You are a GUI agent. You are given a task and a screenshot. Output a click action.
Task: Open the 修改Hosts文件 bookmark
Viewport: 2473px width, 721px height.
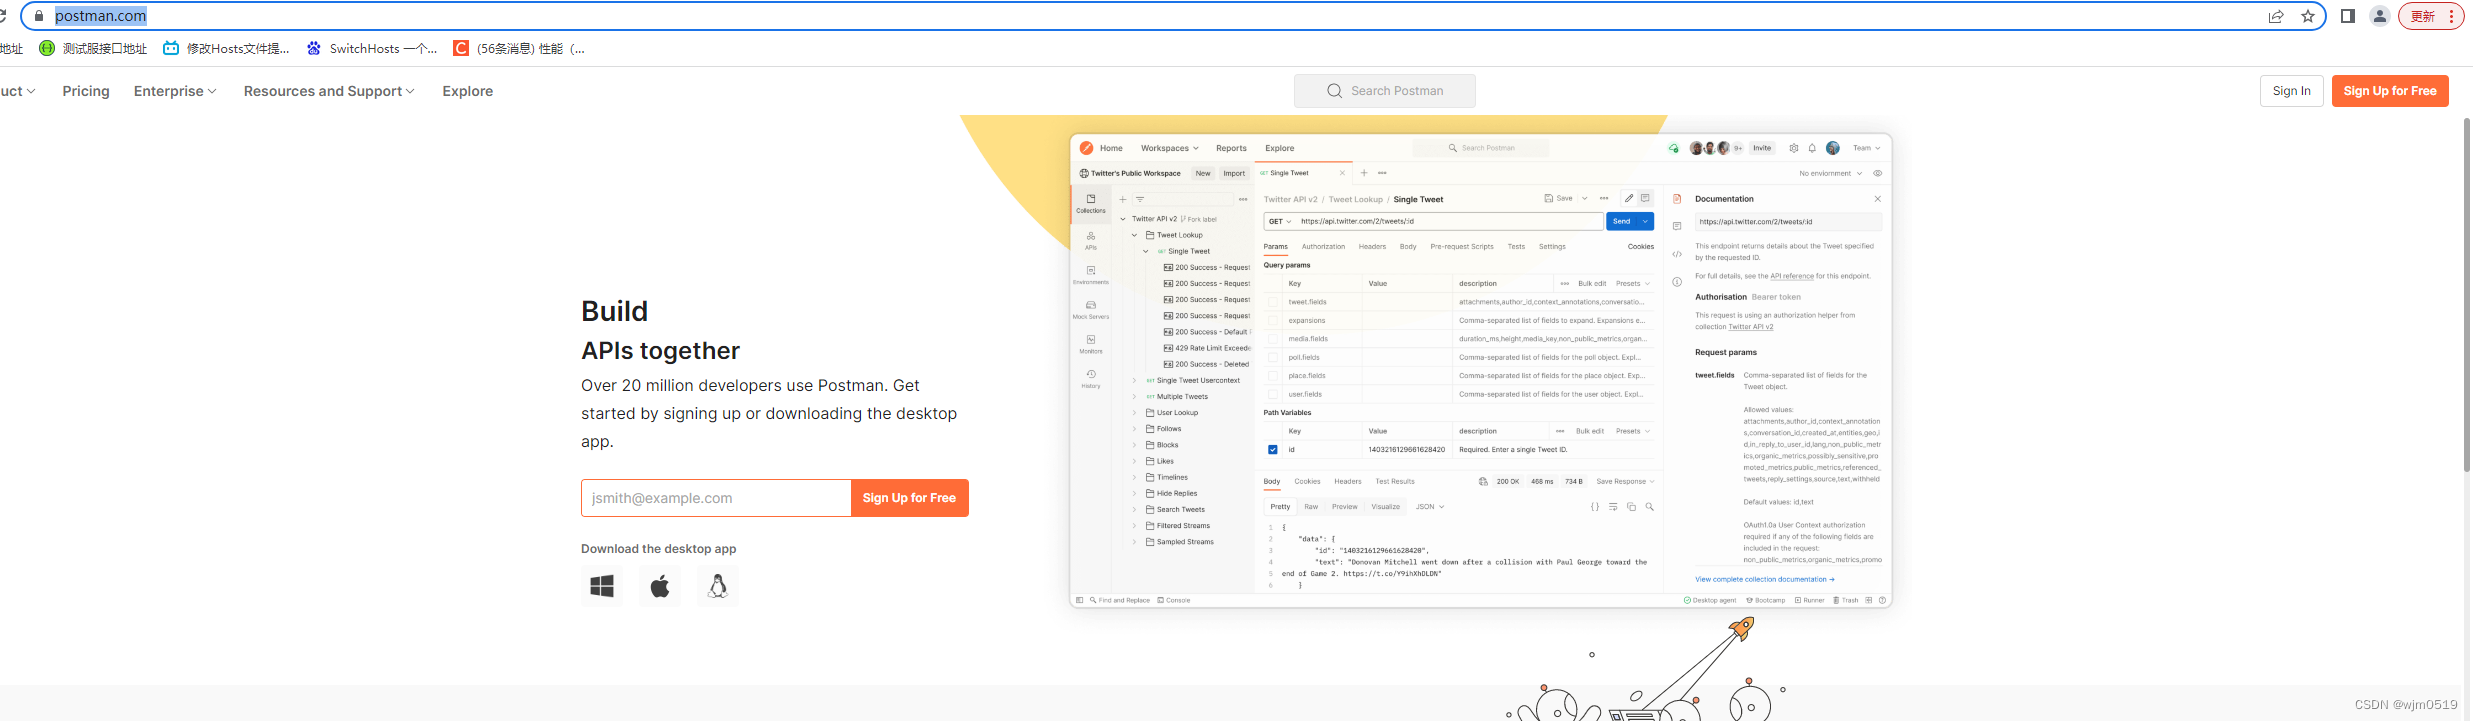pyautogui.click(x=226, y=48)
